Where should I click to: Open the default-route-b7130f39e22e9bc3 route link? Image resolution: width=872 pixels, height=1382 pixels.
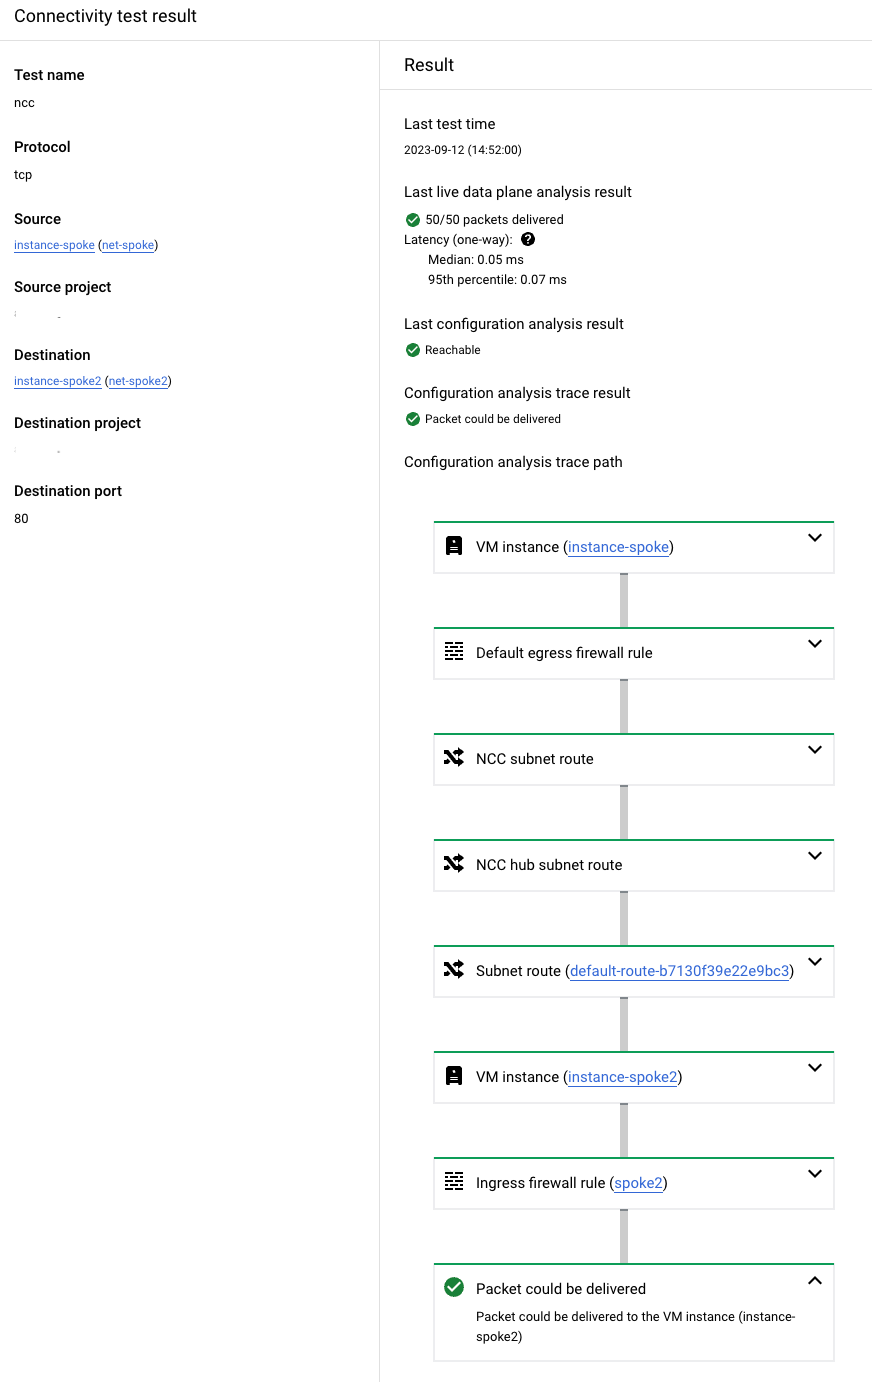679,971
